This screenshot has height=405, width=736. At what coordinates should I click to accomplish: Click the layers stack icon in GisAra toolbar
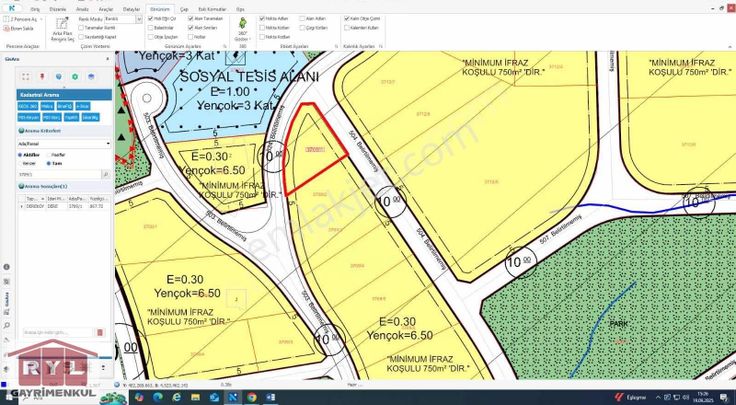[90, 76]
